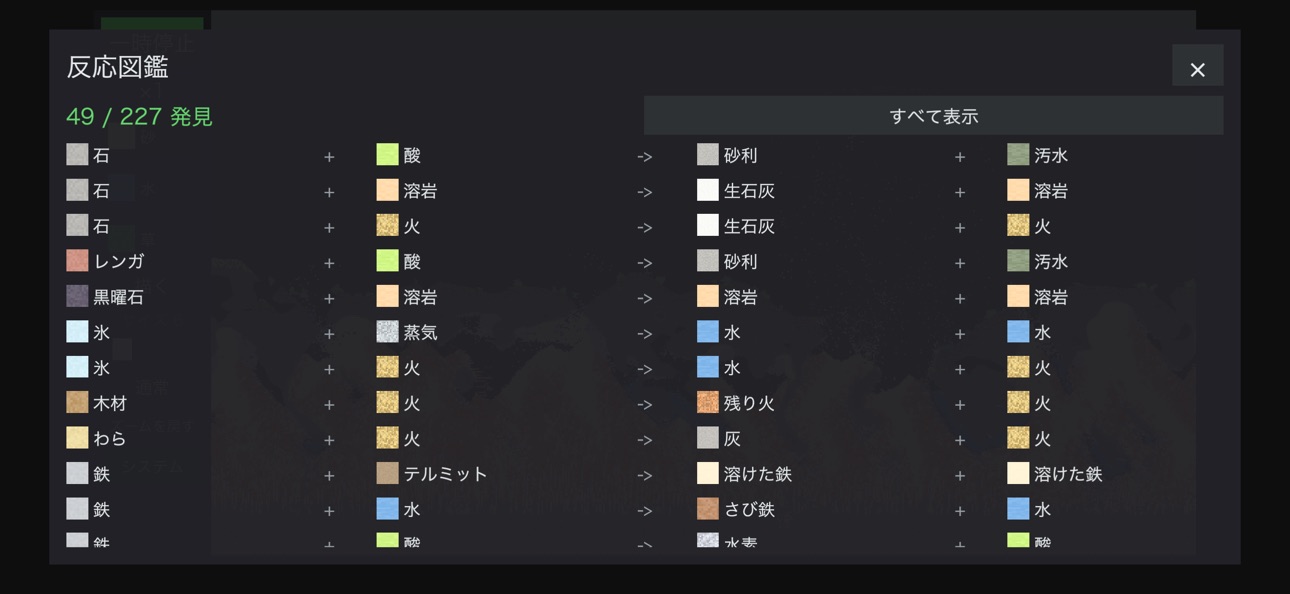Select 鉄 swatch in the テルミット row
This screenshot has width=1290, height=594.
(x=77, y=473)
